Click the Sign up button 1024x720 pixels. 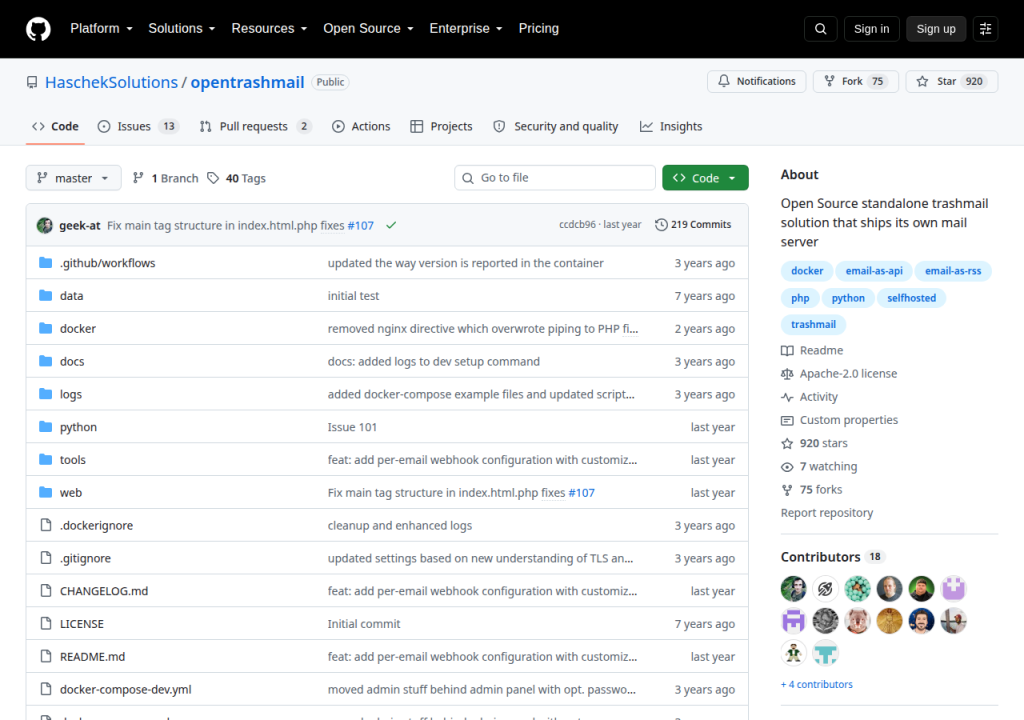click(936, 29)
